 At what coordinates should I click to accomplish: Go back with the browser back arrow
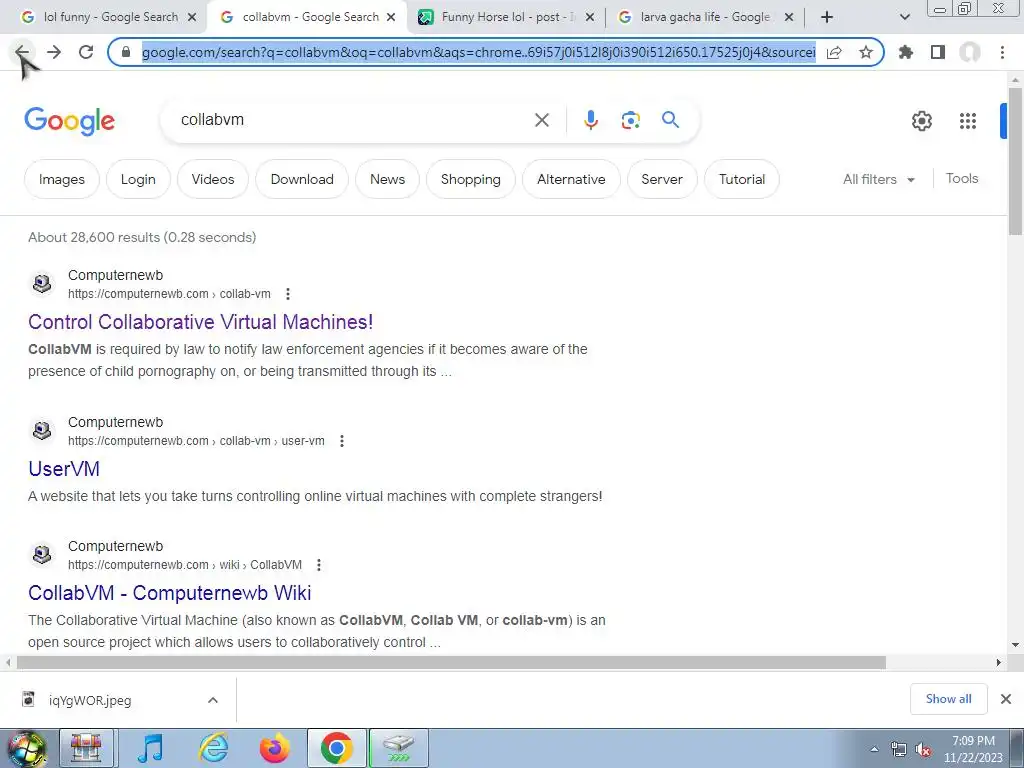22,52
